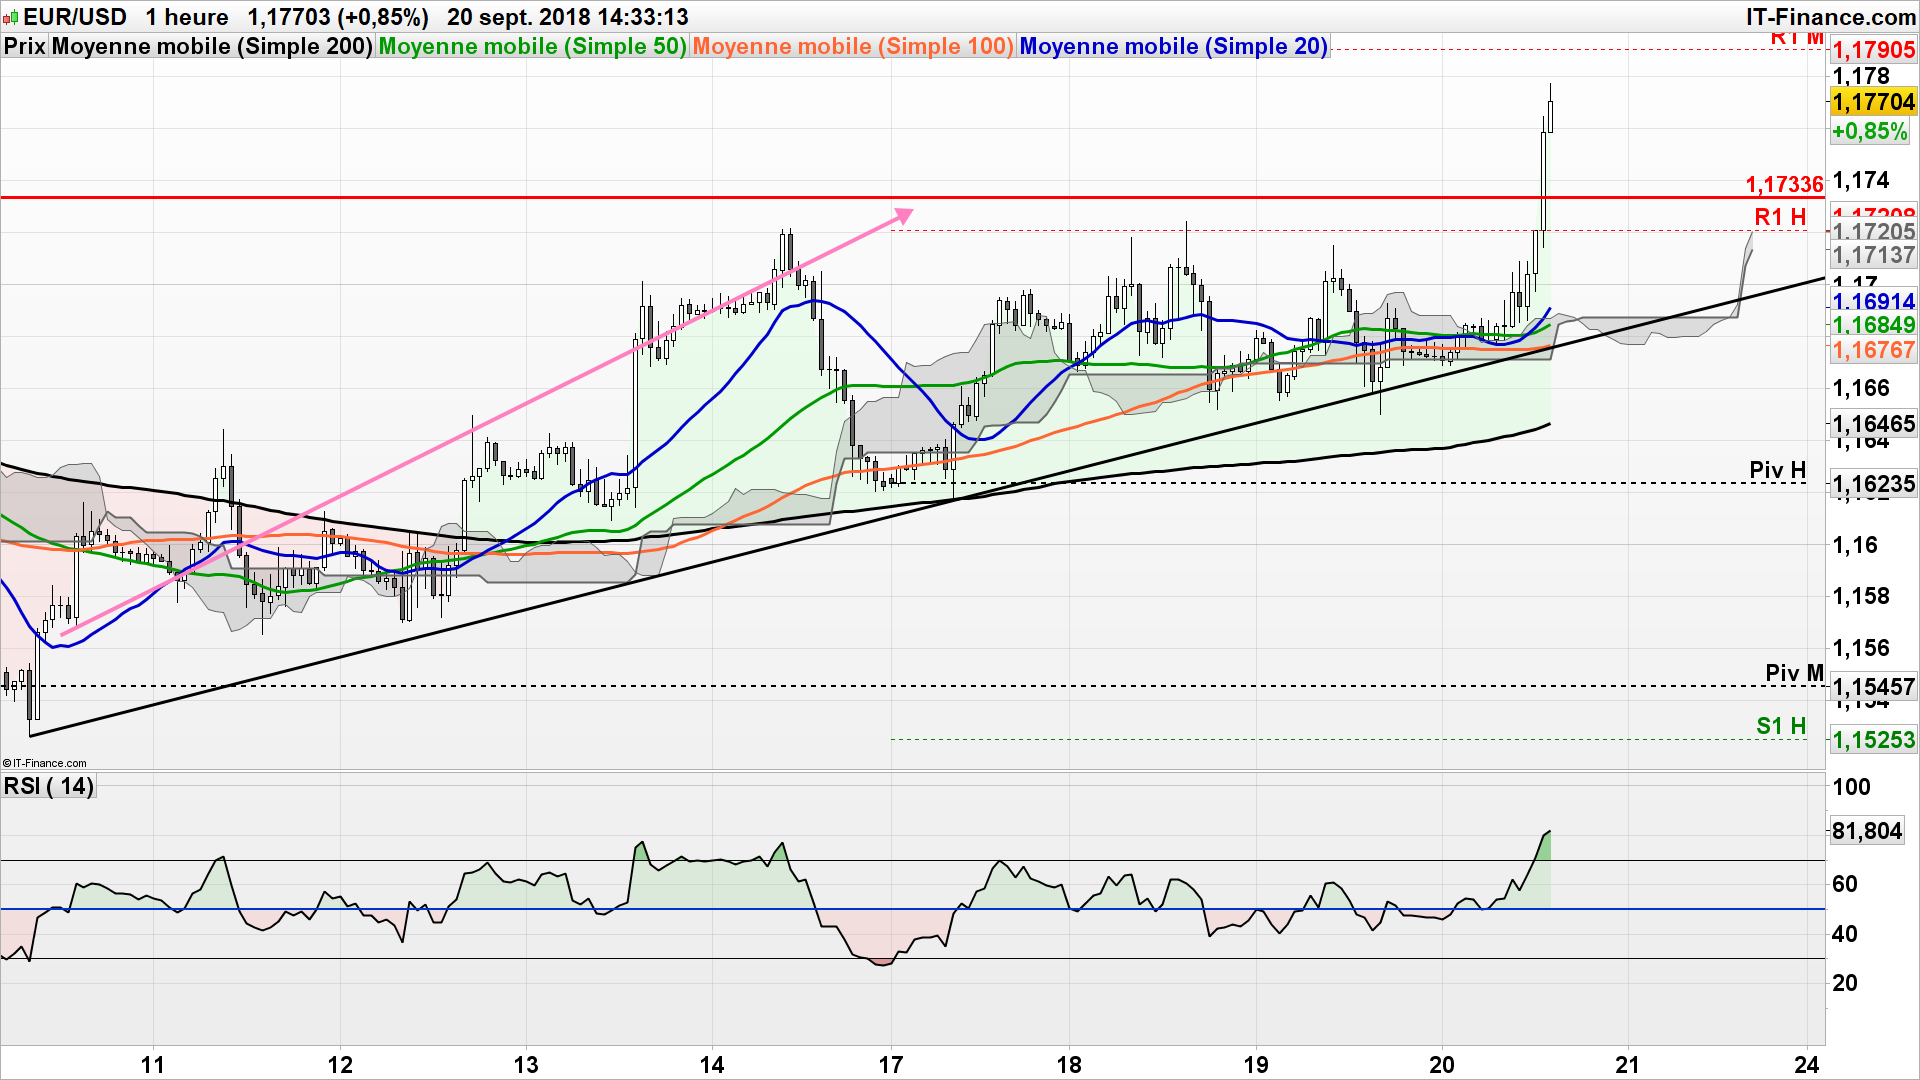Viewport: 1920px width, 1080px height.
Task: Select Moyenne mobile (Simple 50) legend
Action: pyautogui.click(x=533, y=46)
